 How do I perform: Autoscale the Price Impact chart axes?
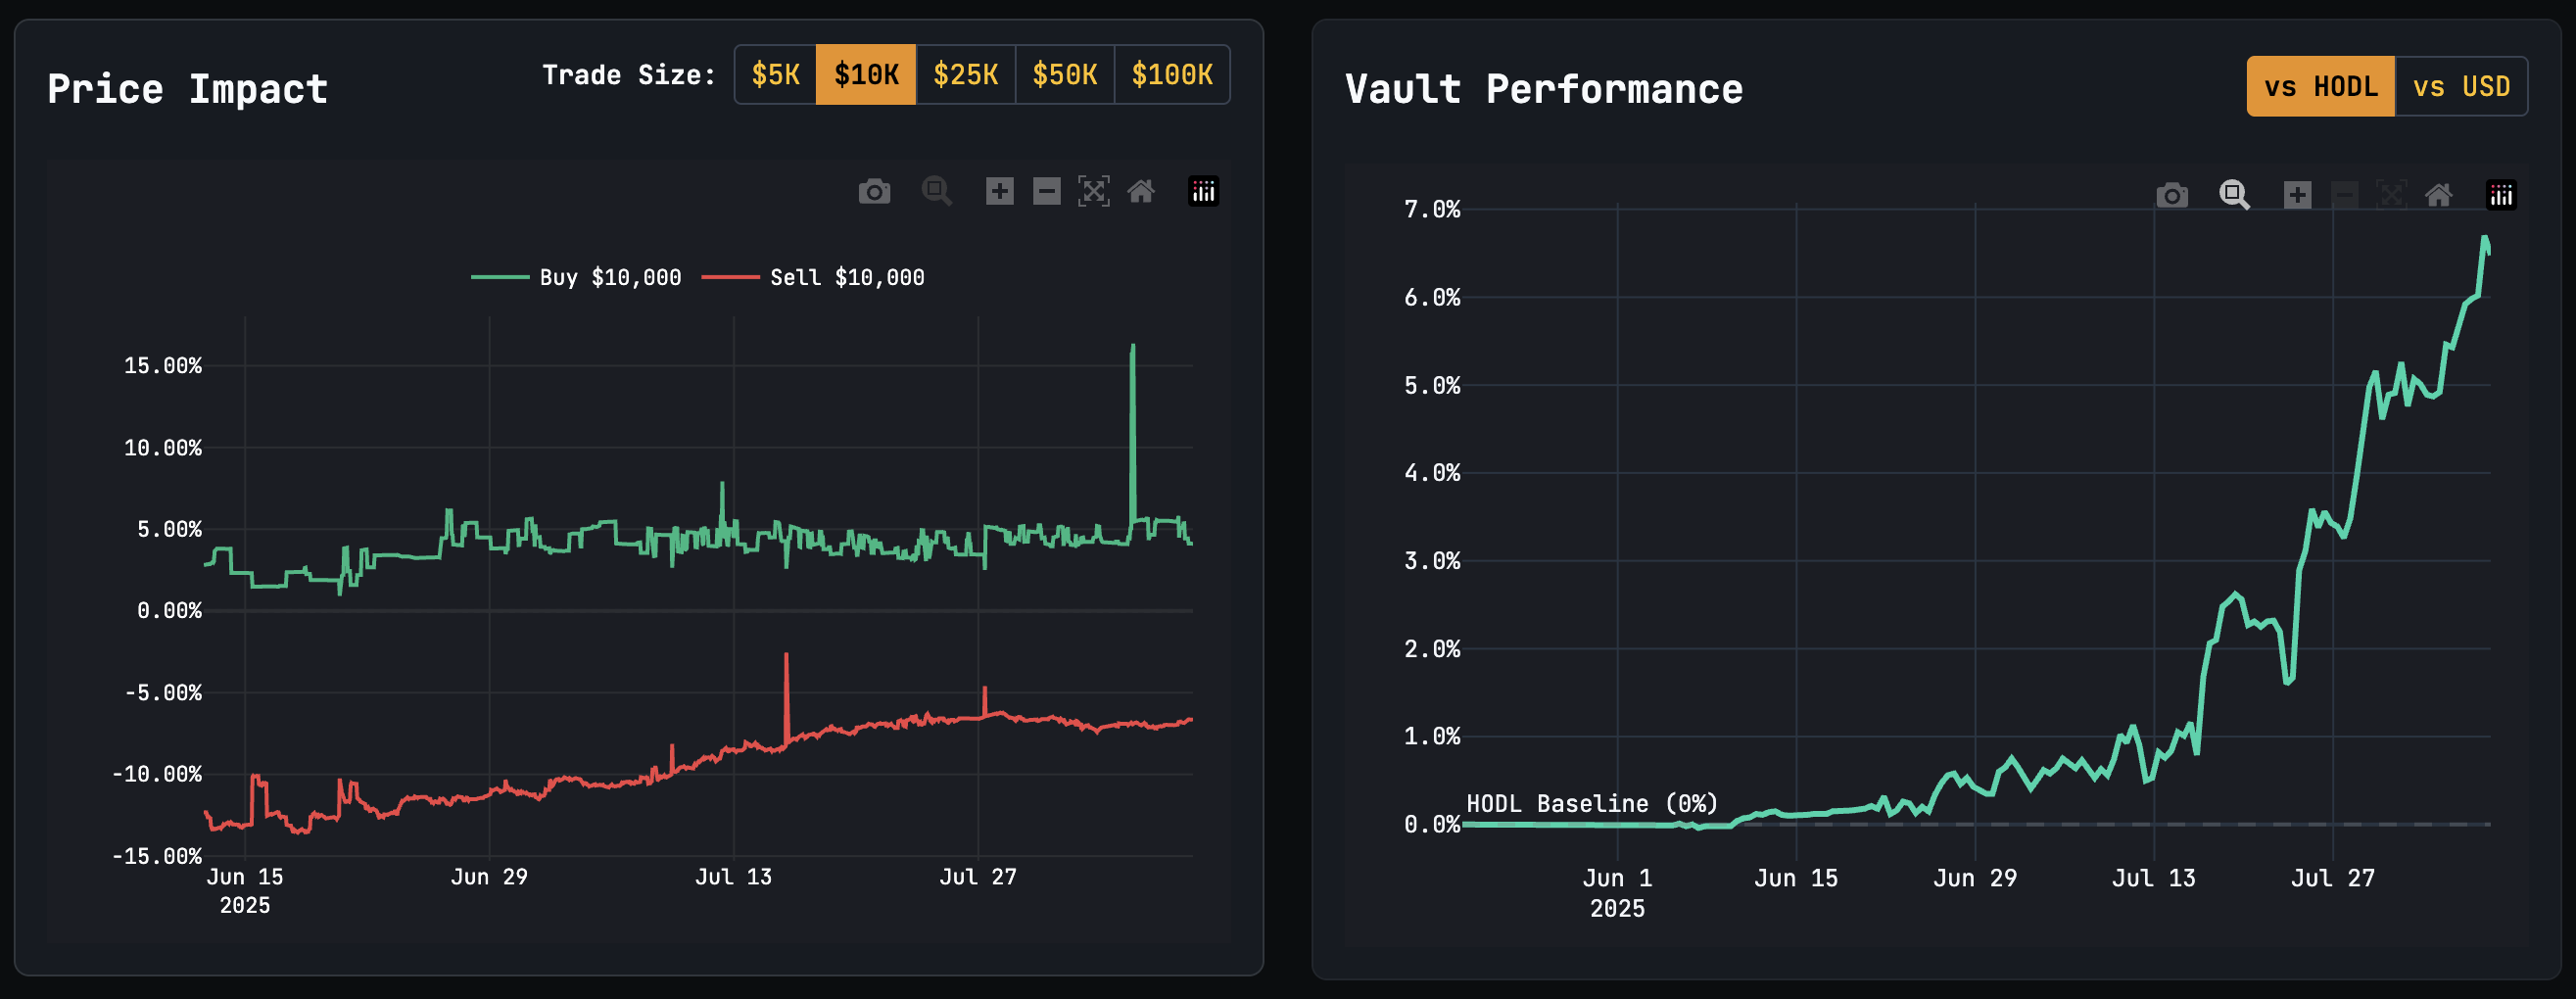(x=1093, y=191)
